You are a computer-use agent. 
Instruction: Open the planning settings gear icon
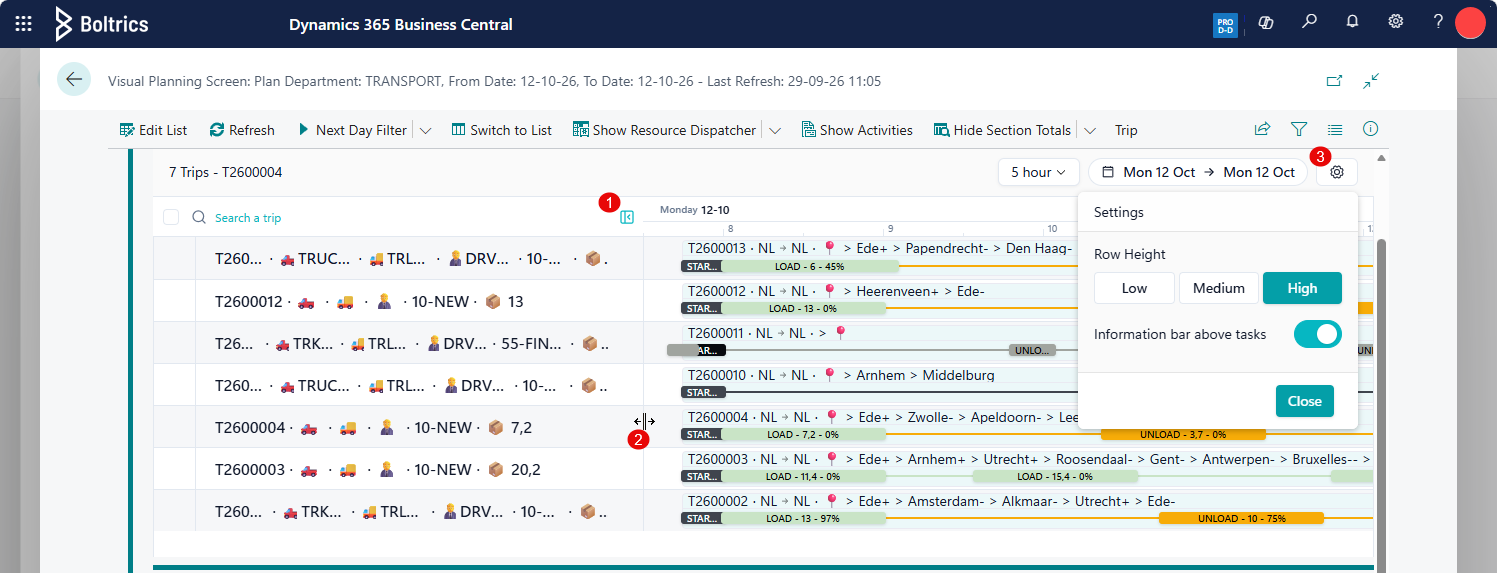tap(1337, 172)
